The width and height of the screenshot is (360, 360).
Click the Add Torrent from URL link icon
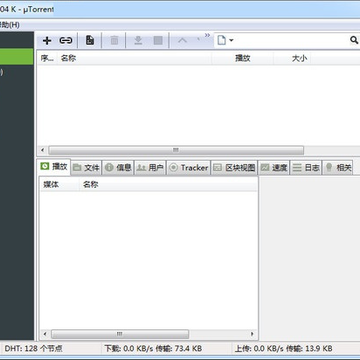tap(66, 41)
